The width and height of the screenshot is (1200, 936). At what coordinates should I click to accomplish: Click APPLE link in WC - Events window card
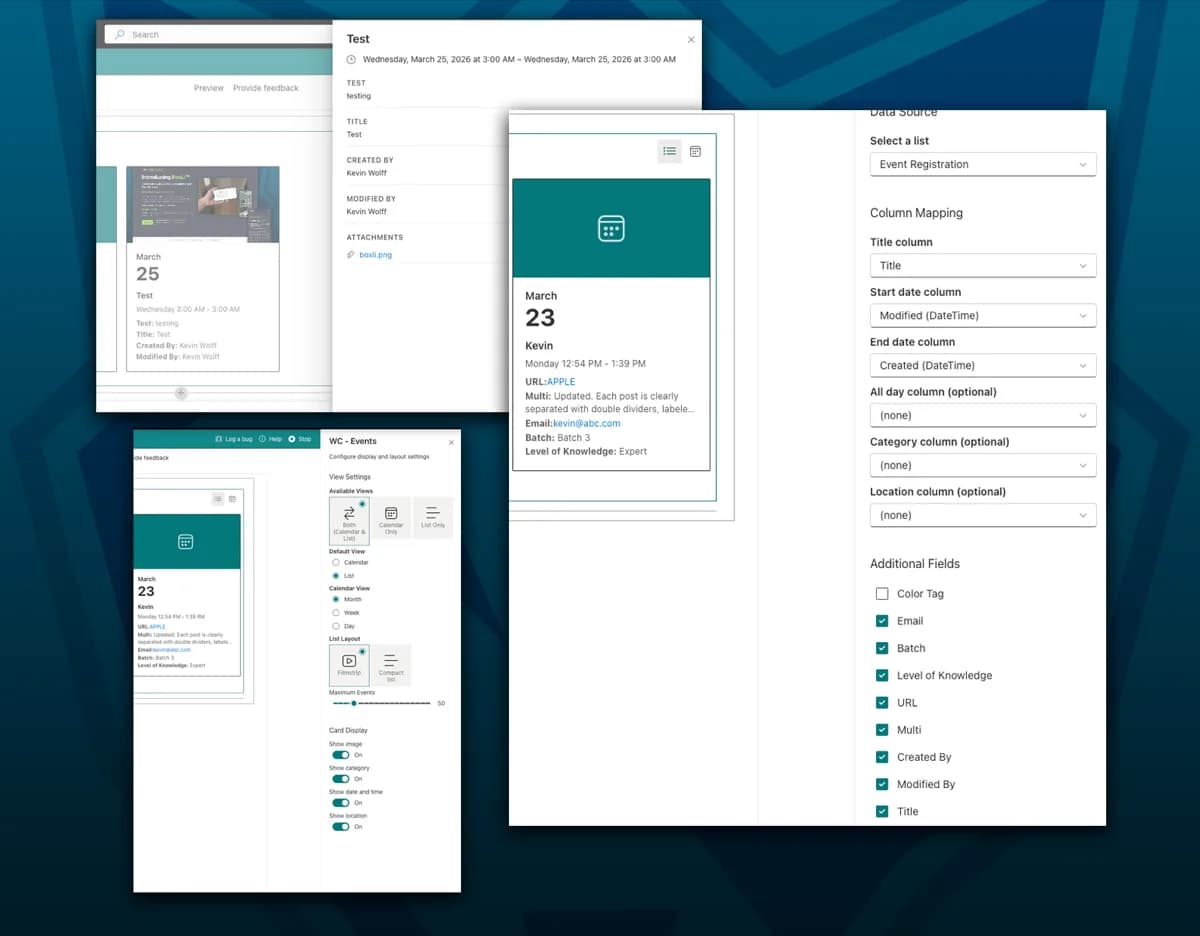tap(157, 627)
